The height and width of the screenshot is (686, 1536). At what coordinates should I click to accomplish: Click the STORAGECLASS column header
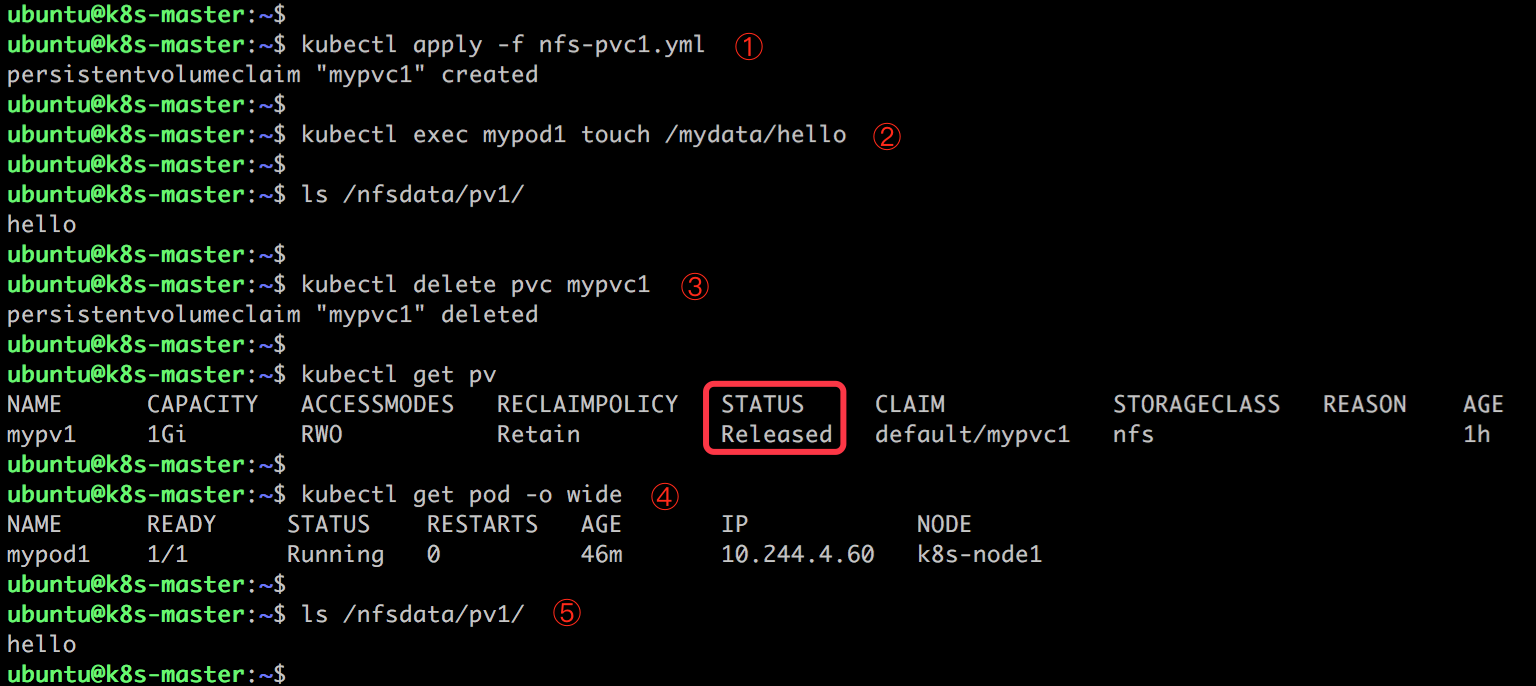click(1196, 404)
